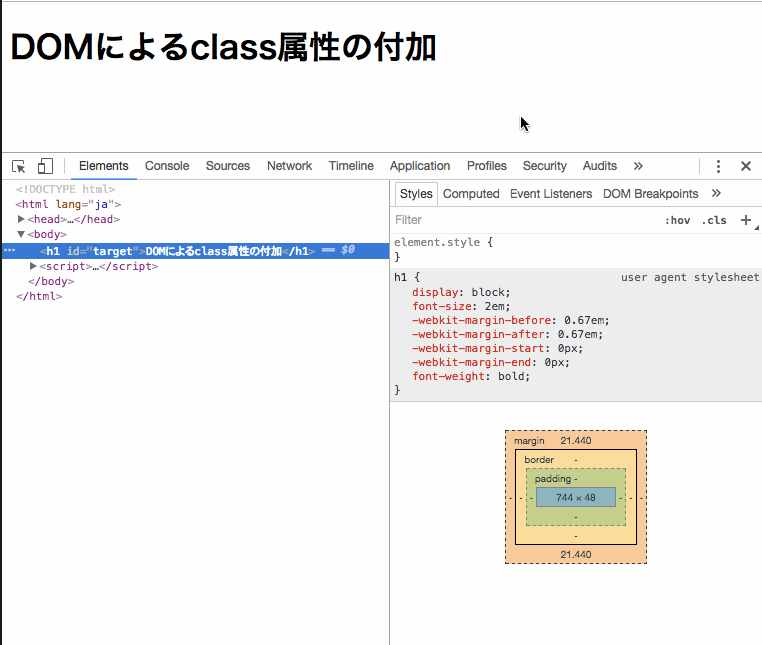Screen dimensions: 762x645
Task: Toggle the :hov element state panel
Action: click(677, 220)
